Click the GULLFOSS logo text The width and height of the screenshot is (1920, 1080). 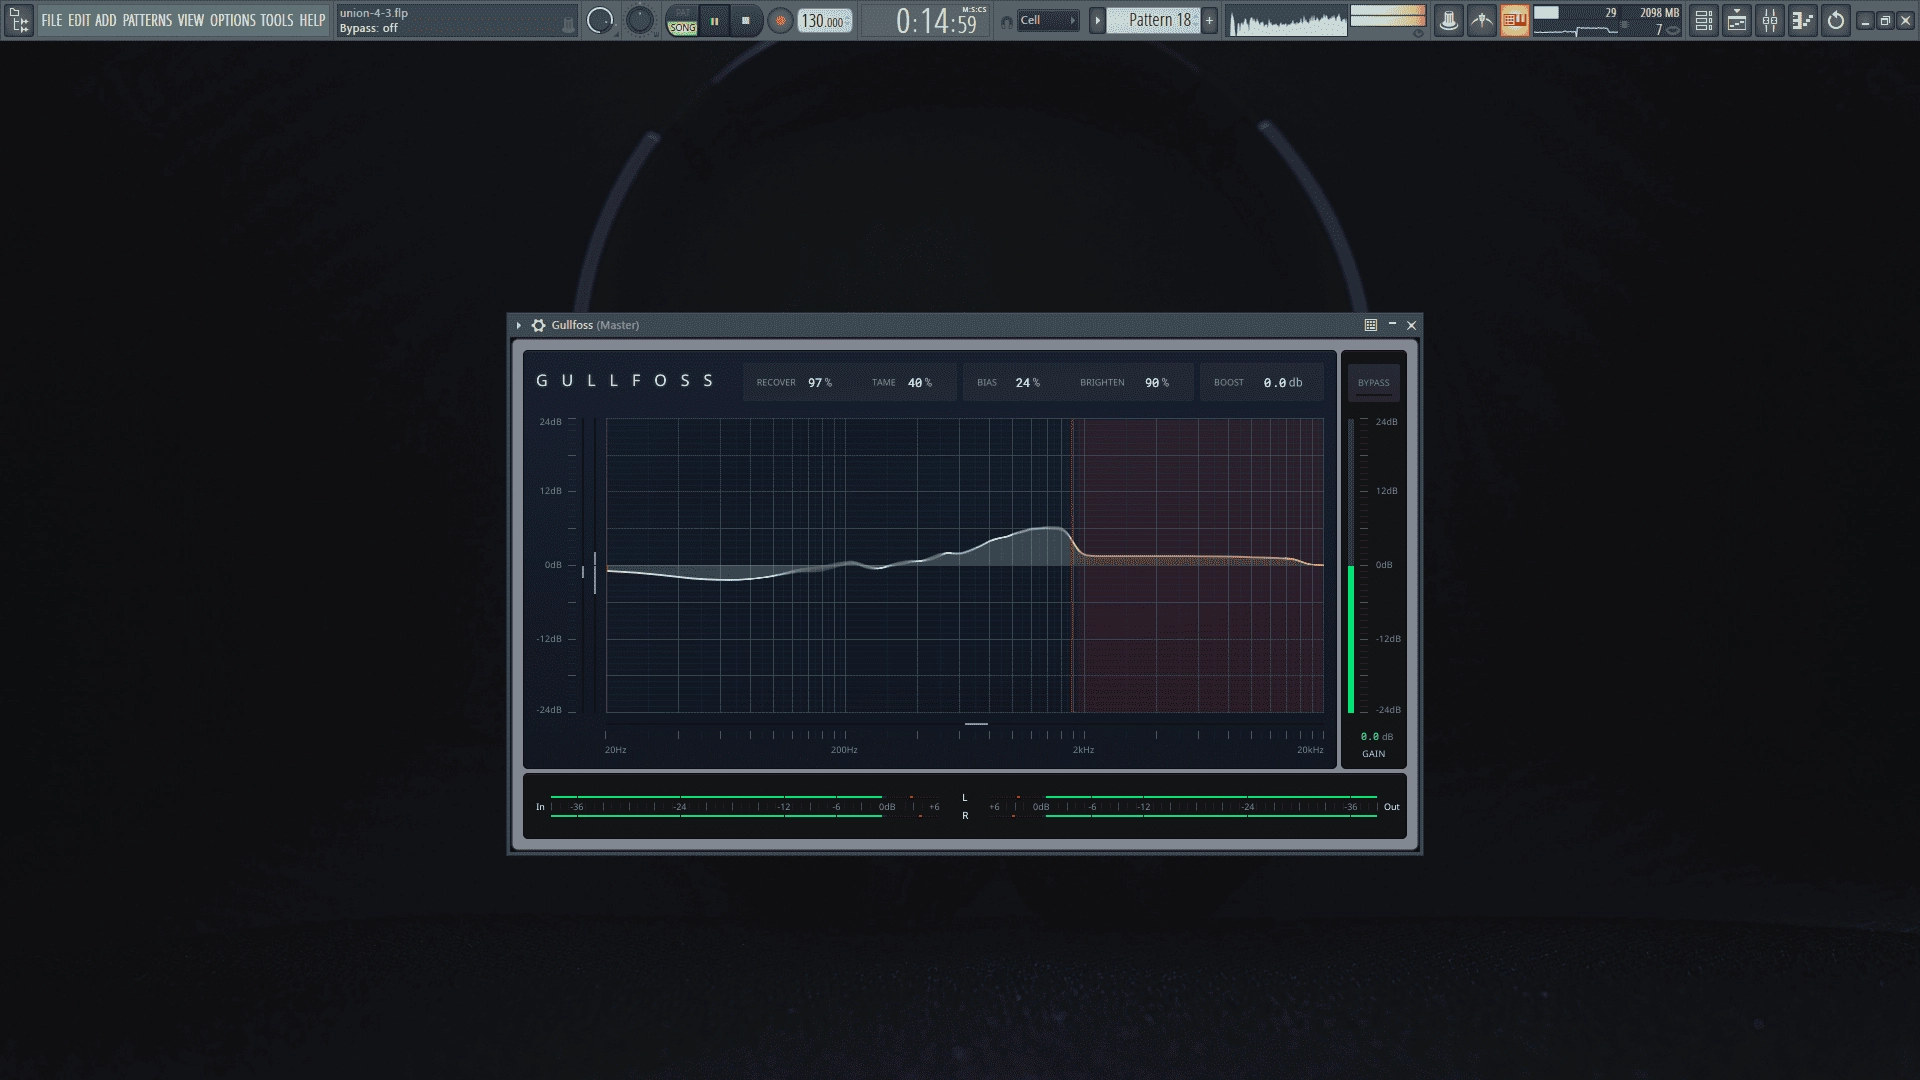point(625,381)
